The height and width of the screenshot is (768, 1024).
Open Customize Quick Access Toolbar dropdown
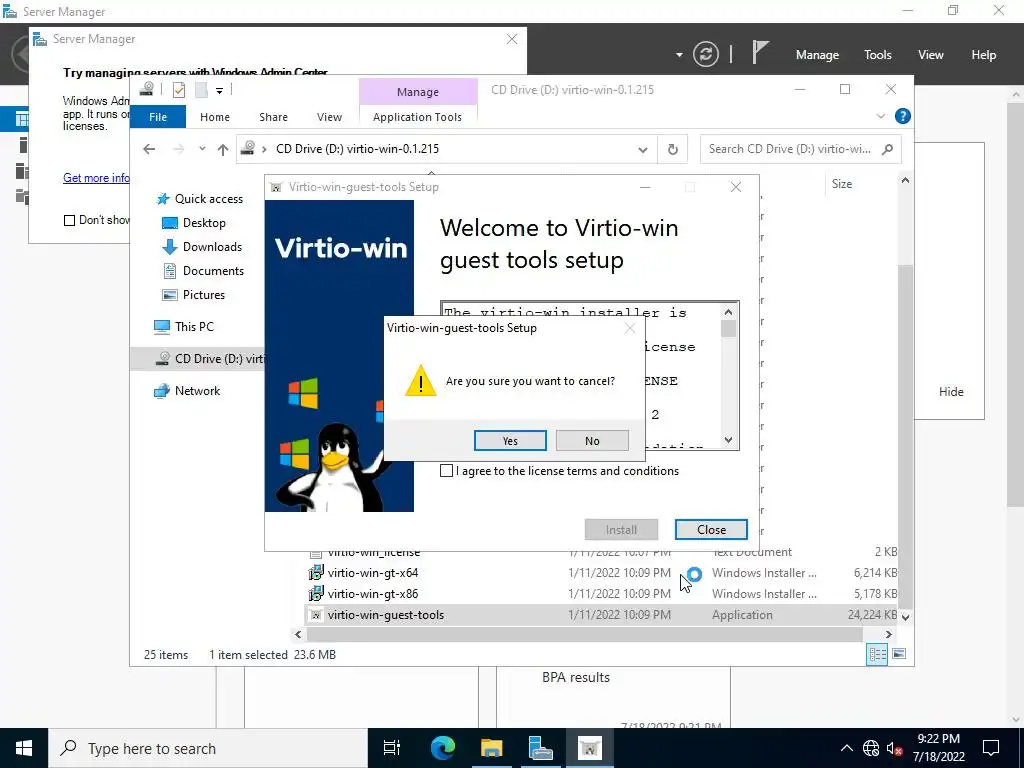click(219, 90)
